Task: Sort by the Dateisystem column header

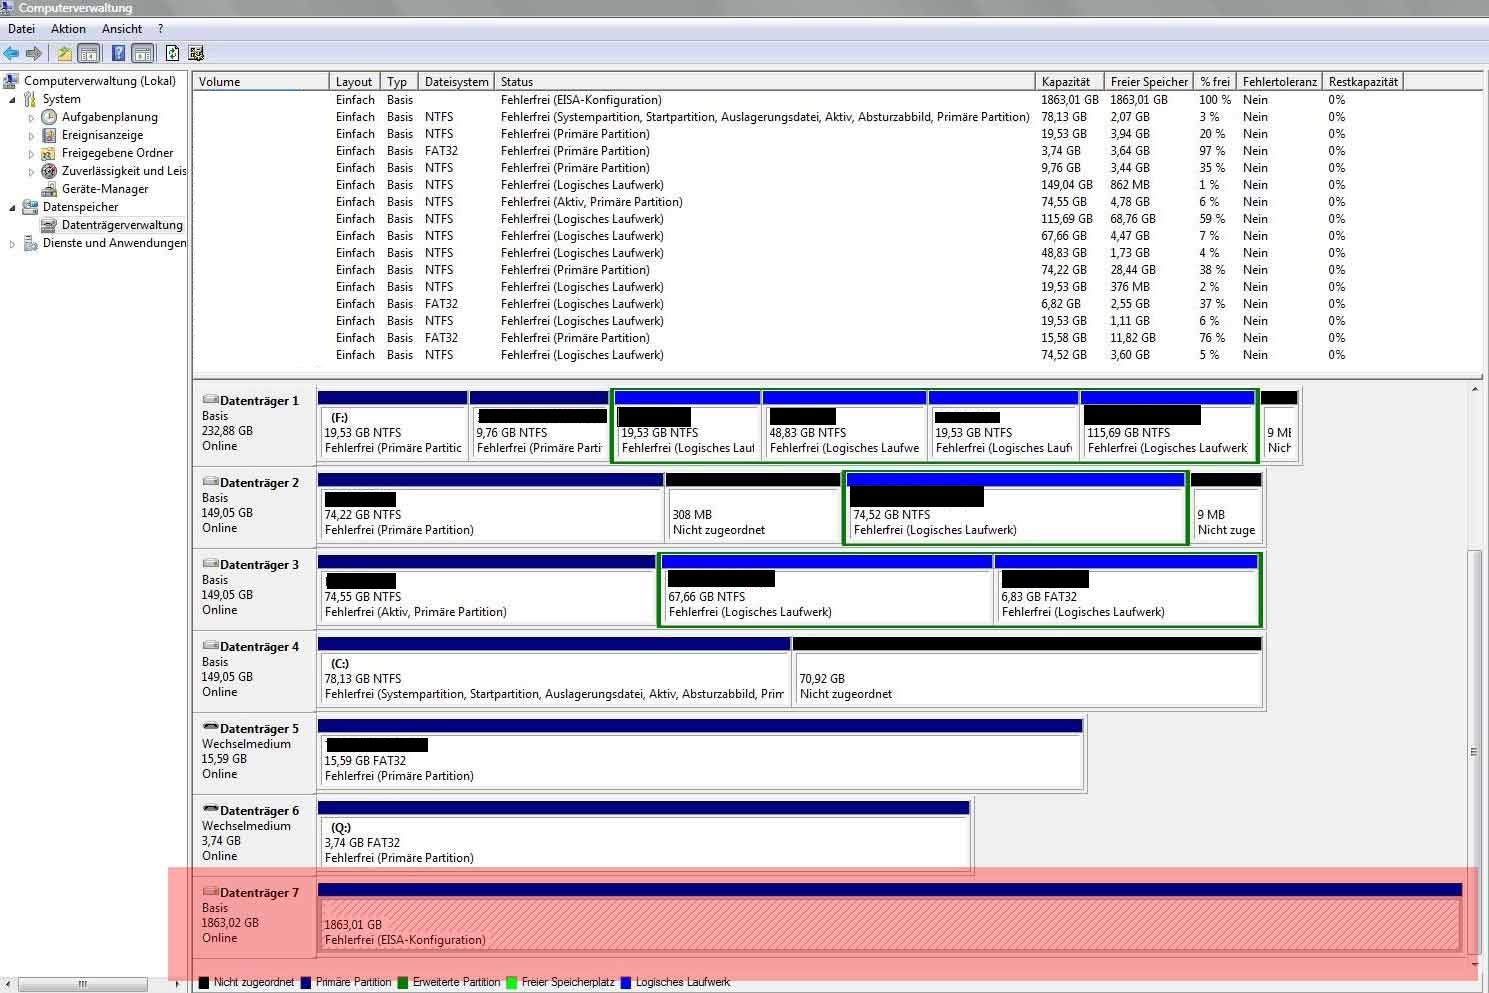Action: tap(456, 81)
